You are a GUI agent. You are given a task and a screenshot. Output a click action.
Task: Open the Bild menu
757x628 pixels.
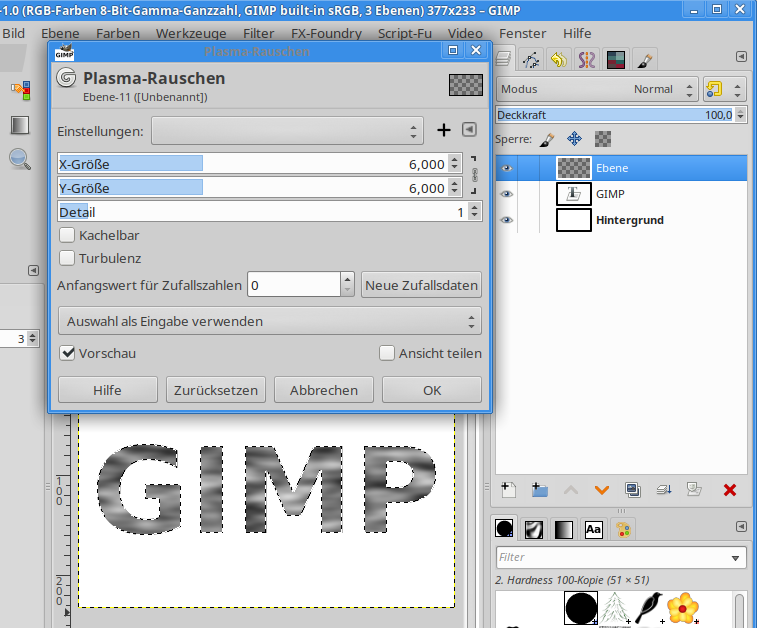point(14,33)
